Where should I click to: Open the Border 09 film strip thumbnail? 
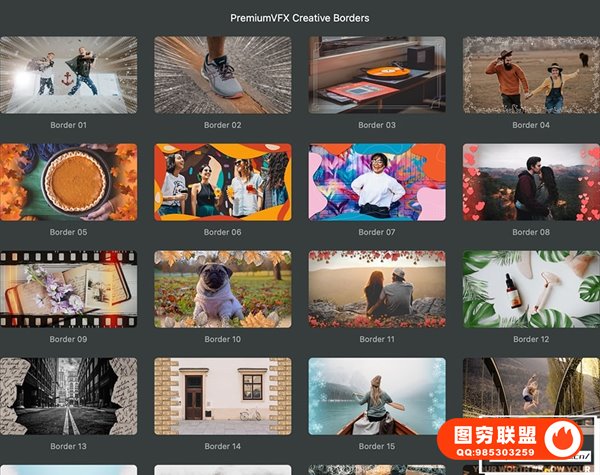[69, 289]
